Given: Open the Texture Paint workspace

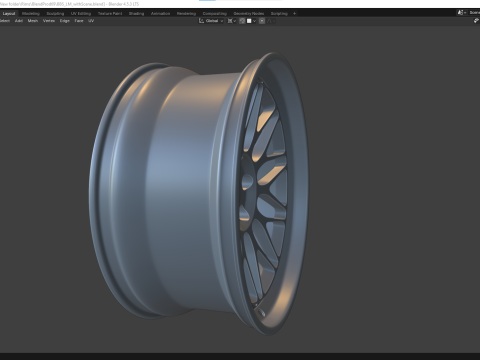Looking at the screenshot, I should 110,13.
